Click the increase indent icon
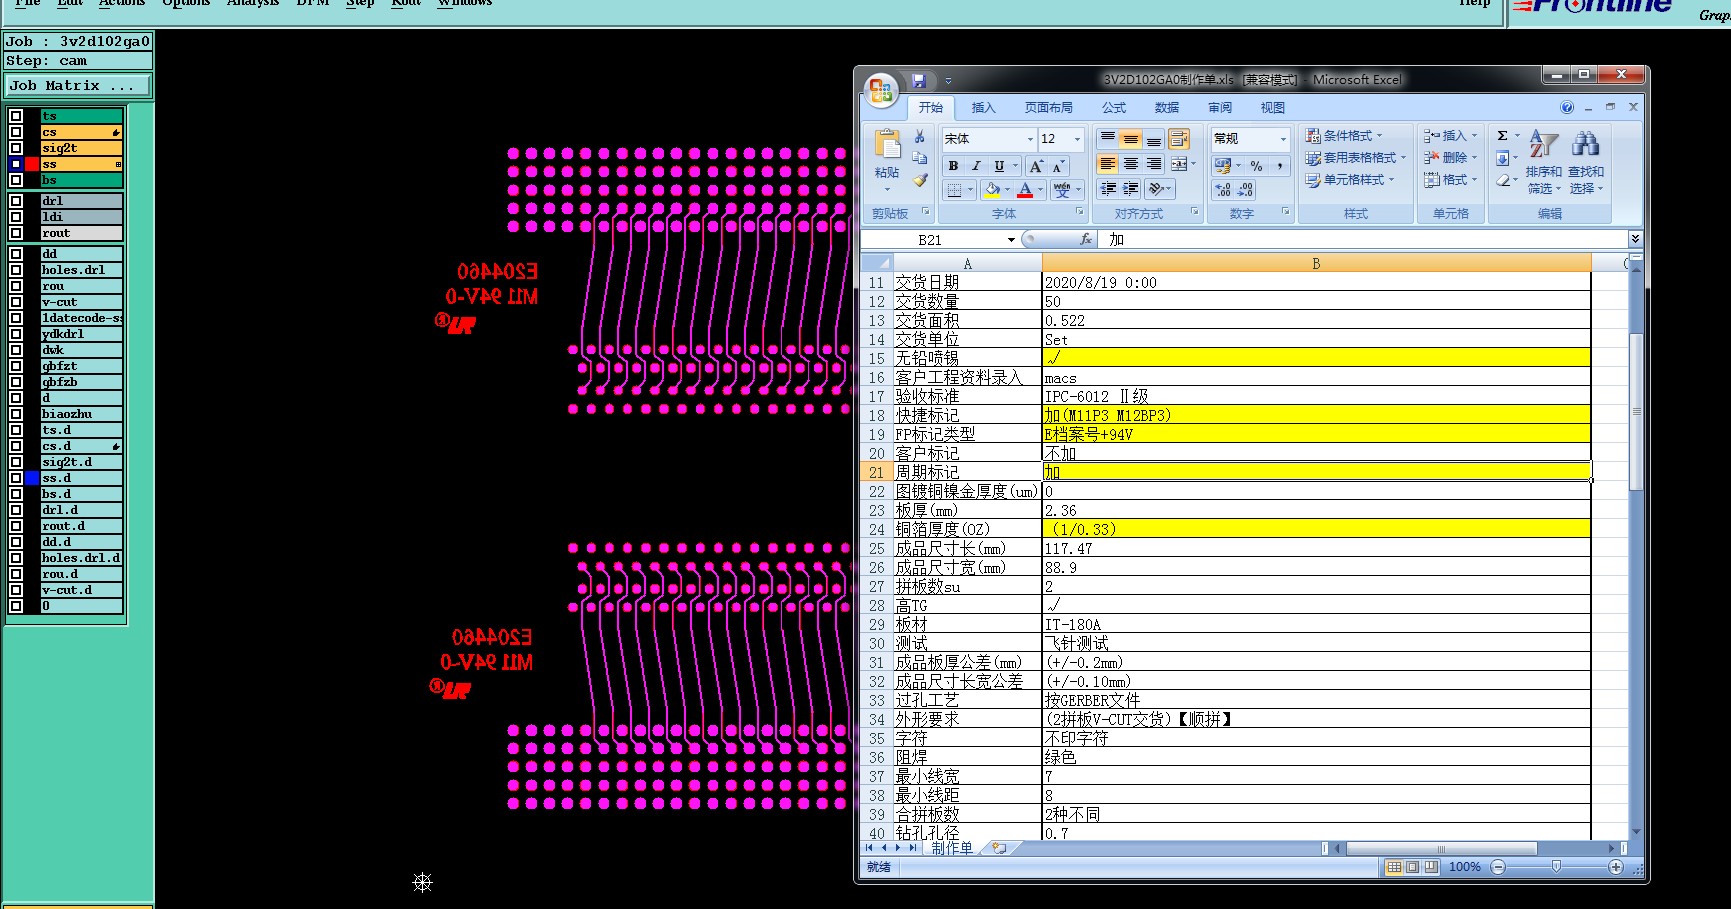This screenshot has width=1731, height=909. (1131, 188)
